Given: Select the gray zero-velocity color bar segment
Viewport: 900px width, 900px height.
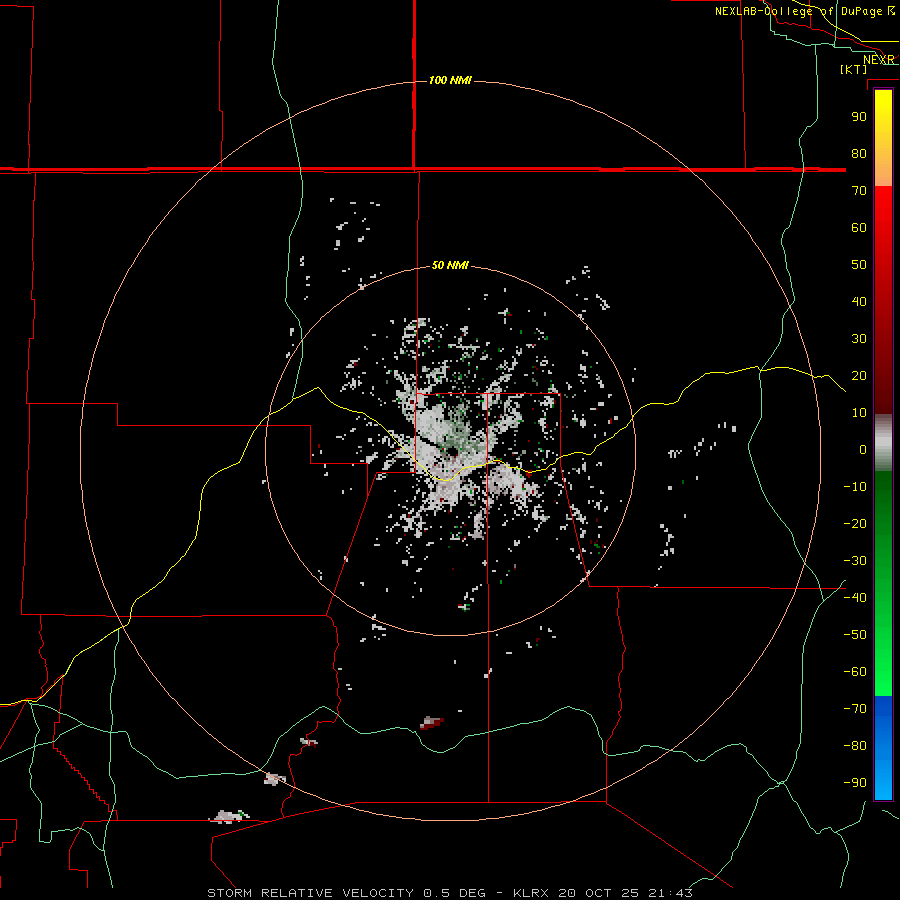Looking at the screenshot, I should point(883,443).
